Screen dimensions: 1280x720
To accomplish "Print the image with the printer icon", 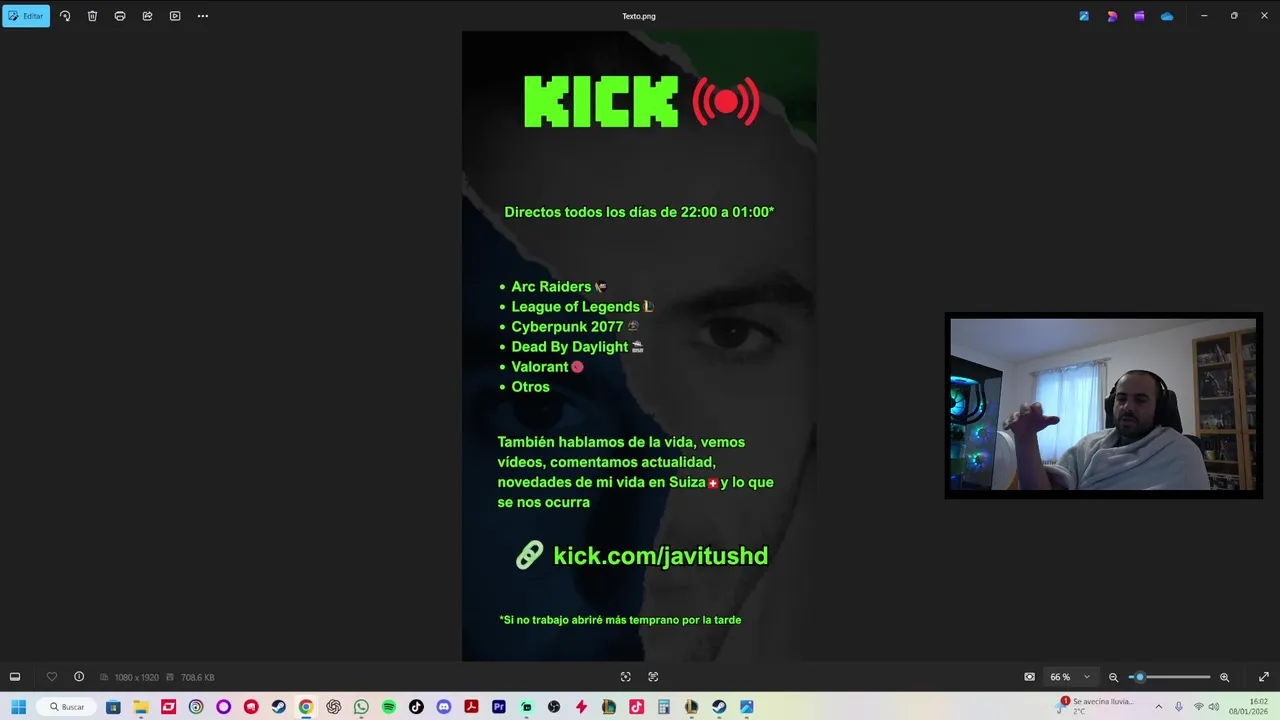I will (120, 16).
